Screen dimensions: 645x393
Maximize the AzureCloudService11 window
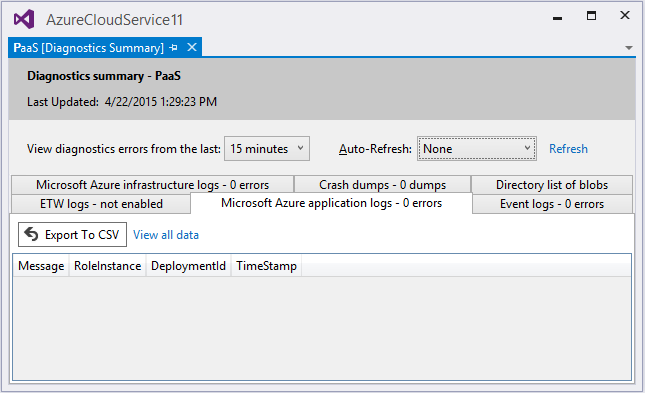[591, 16]
